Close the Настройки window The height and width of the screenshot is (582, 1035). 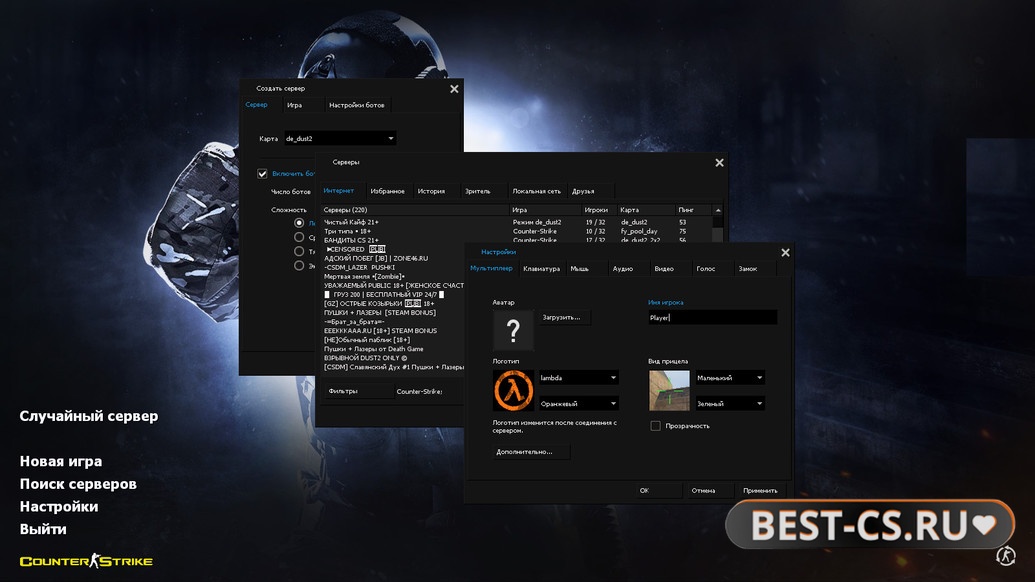click(x=785, y=253)
